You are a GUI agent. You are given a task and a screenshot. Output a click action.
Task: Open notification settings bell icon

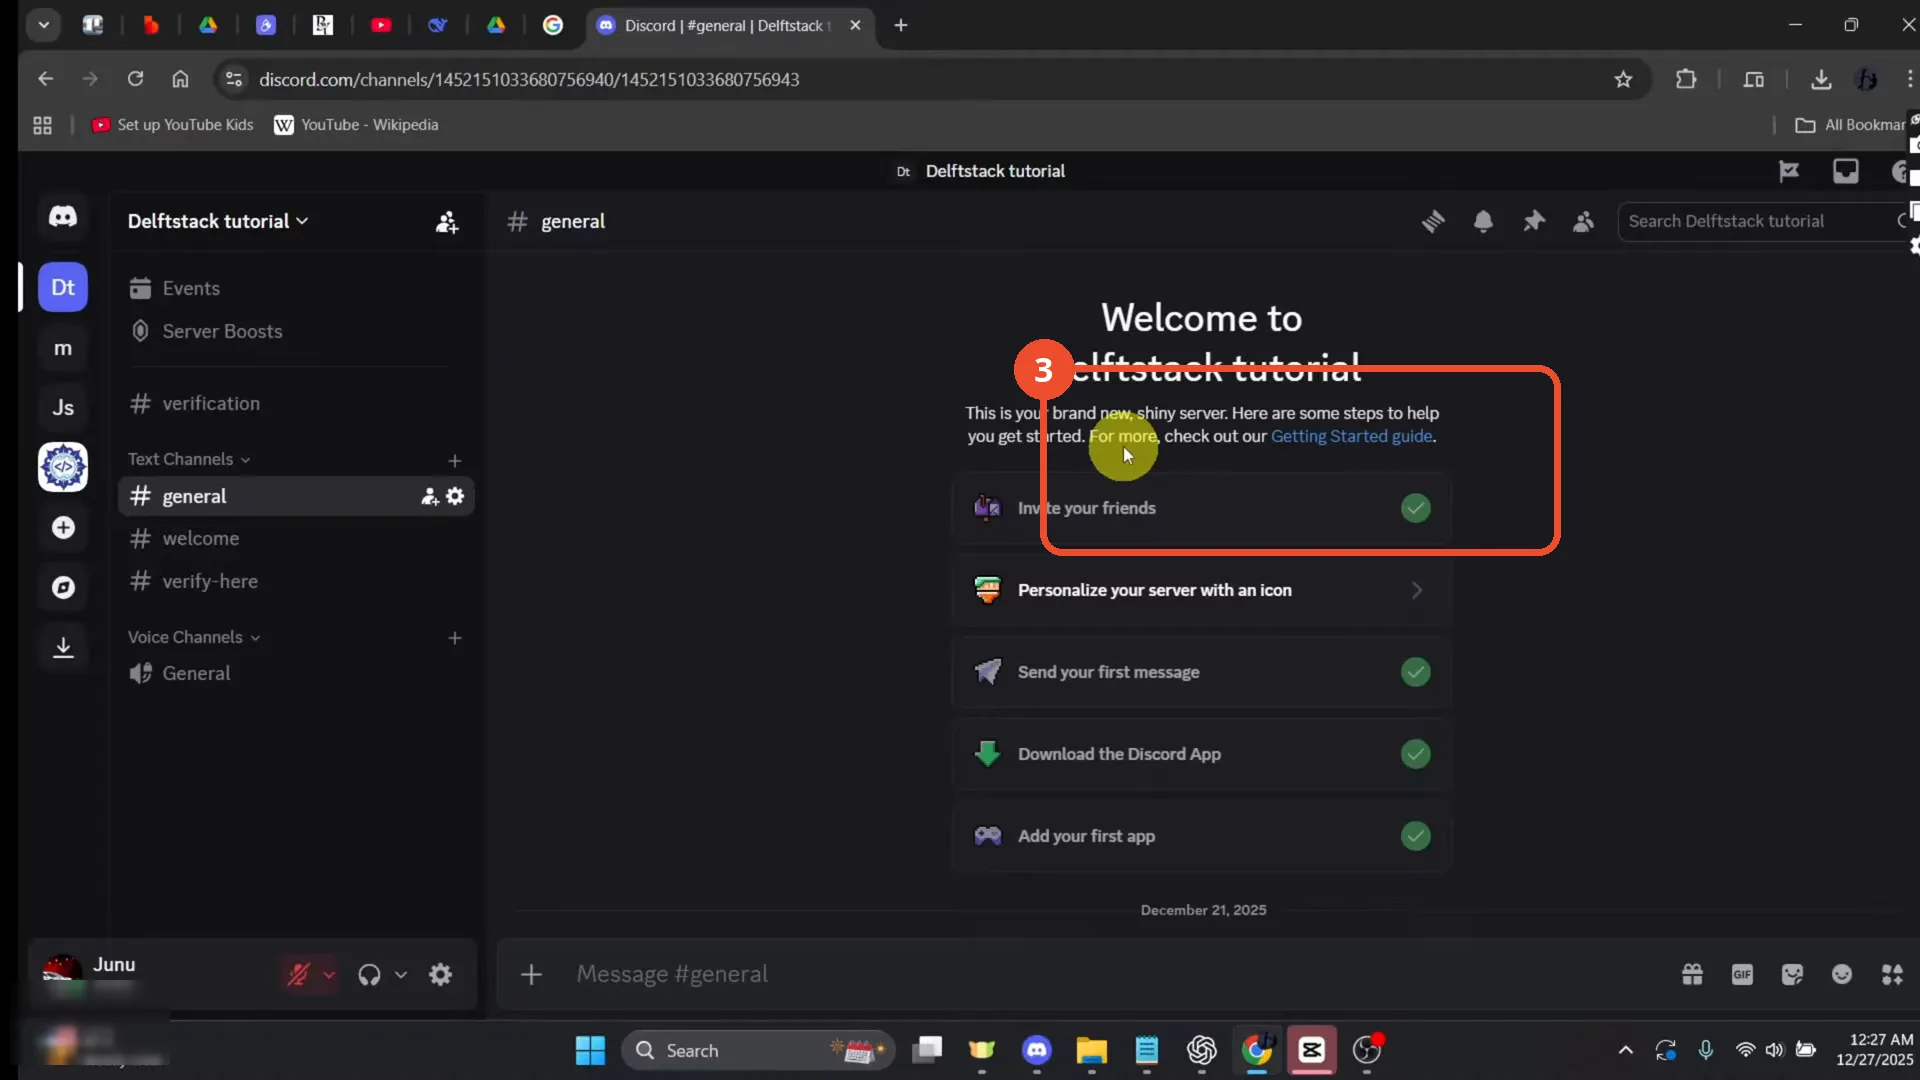point(1483,221)
